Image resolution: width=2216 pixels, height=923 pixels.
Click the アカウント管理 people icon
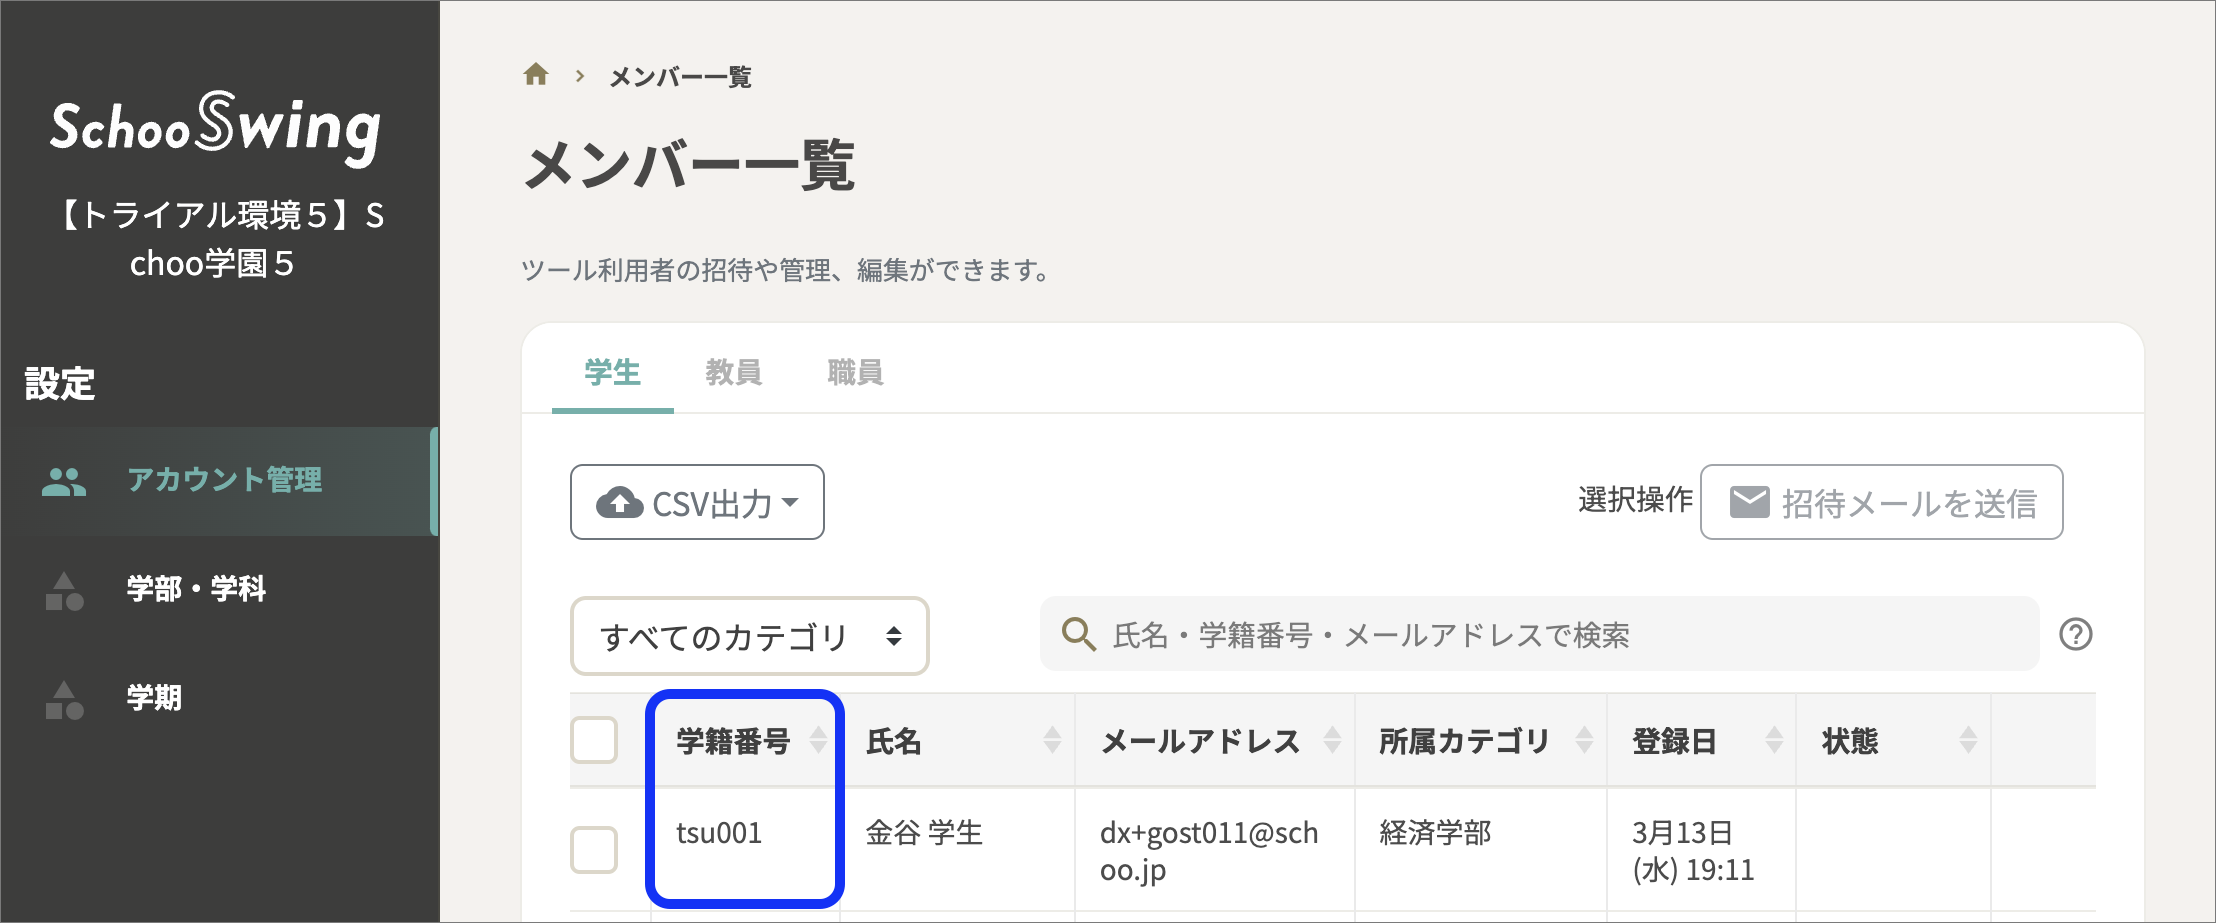pos(64,482)
